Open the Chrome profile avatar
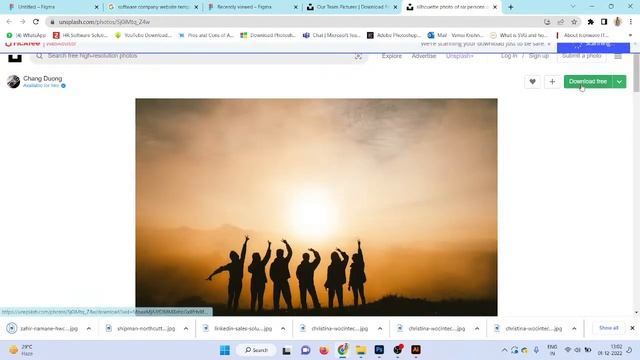The height and width of the screenshot is (360, 640). 618,22
